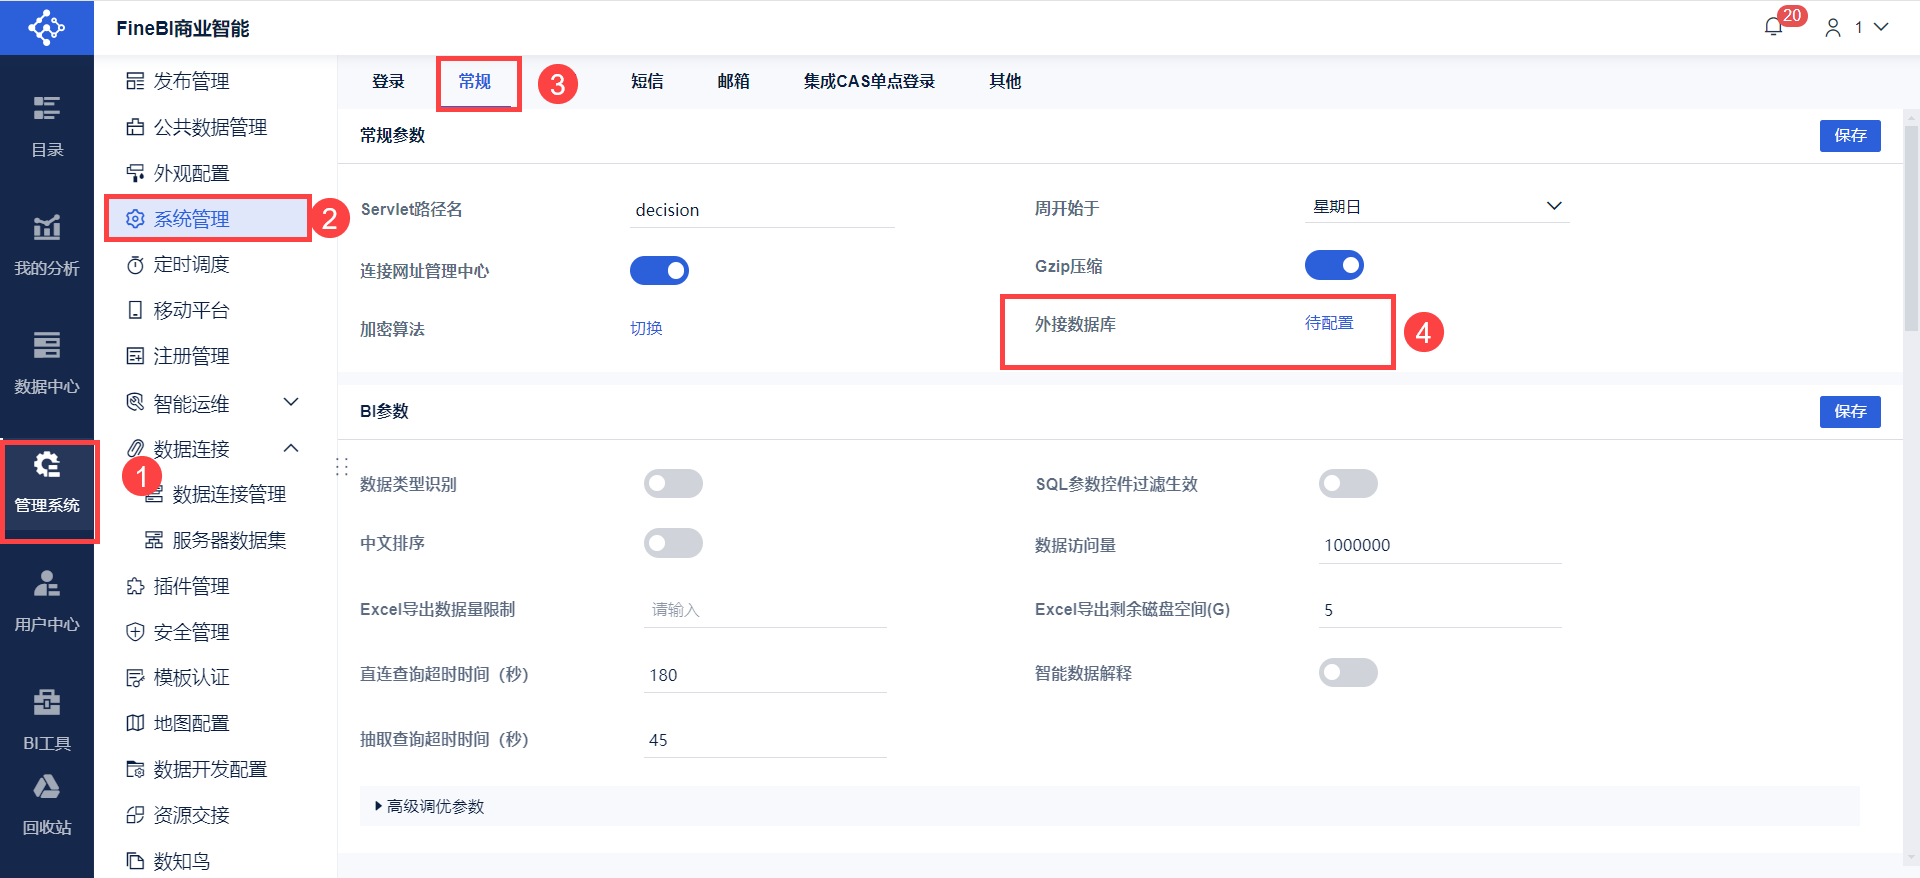Enable the 数据类型识别 toggle

pos(673,484)
